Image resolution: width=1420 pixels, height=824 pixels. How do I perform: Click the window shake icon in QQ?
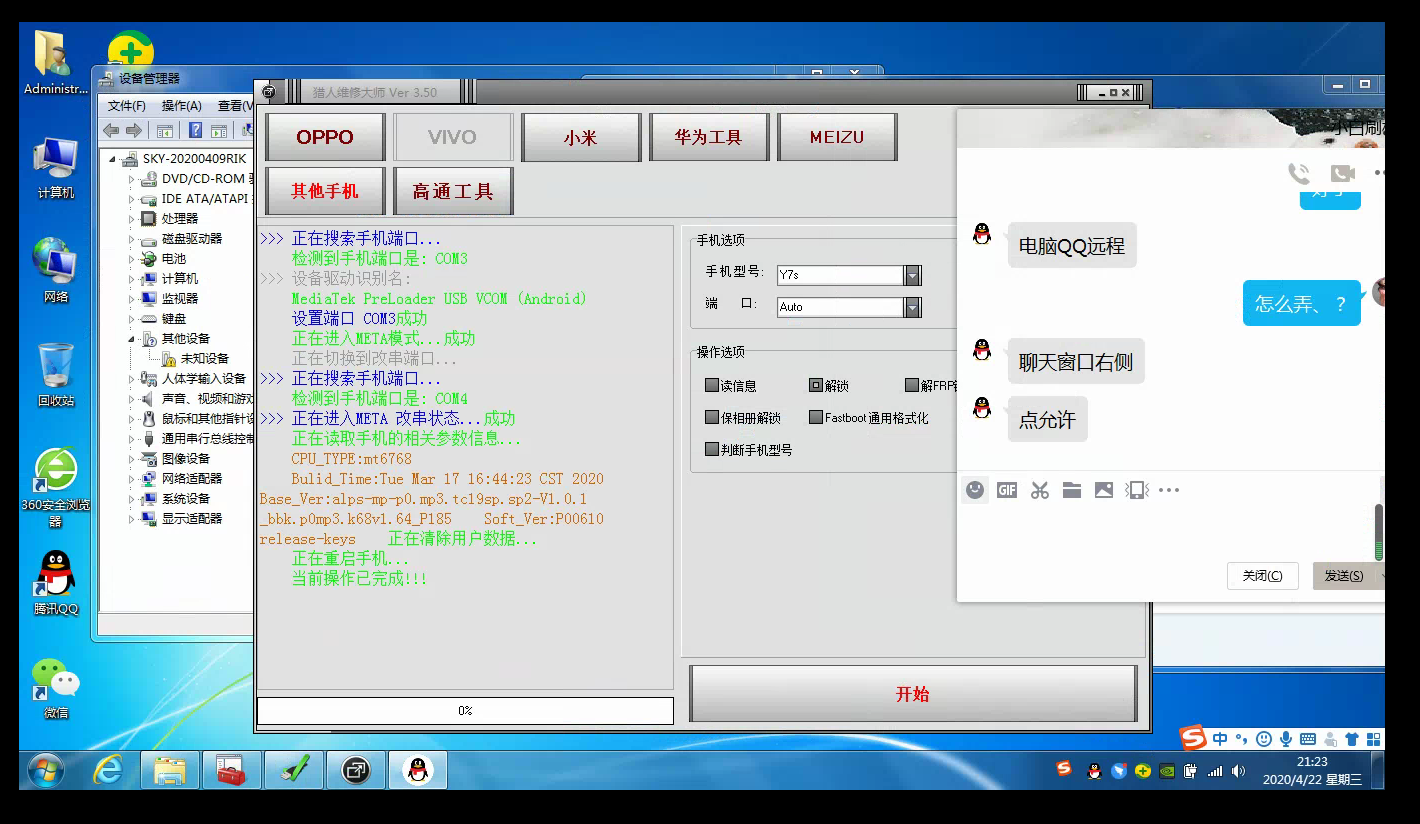coord(1137,490)
